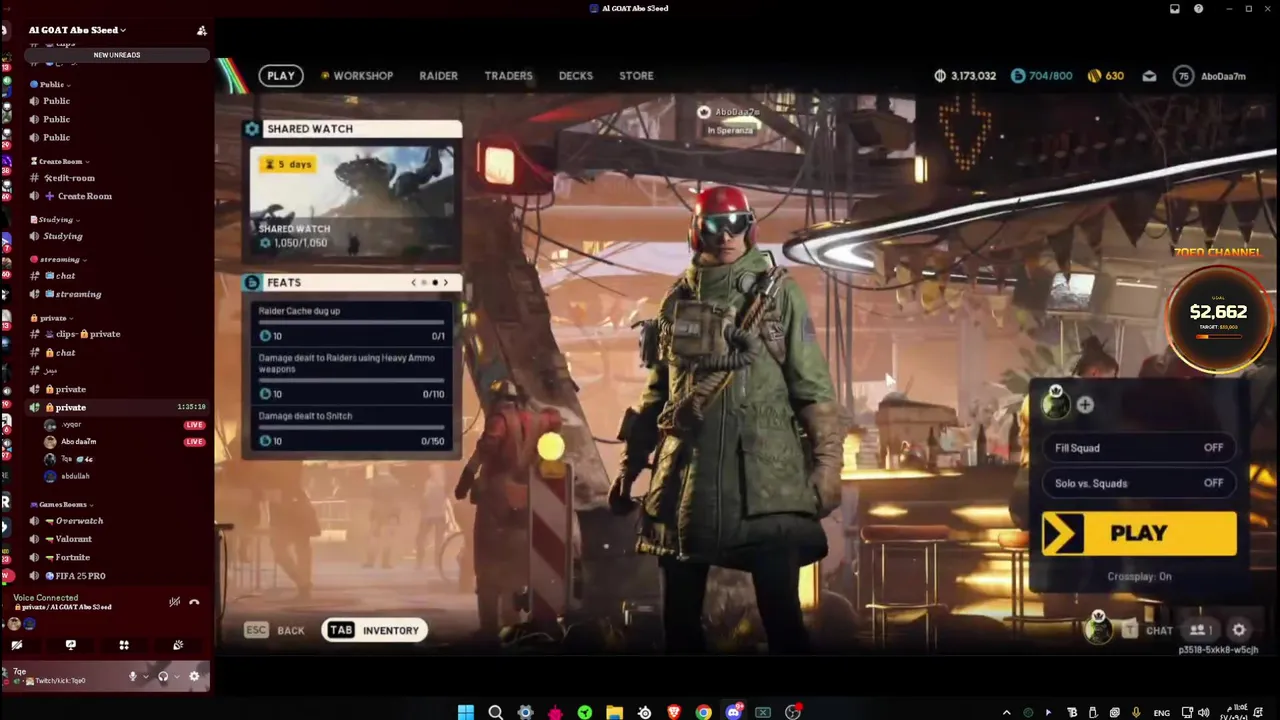This screenshot has height=720, width=1280.
Task: Toggle Fill Squad option
Action: pos(1139,448)
